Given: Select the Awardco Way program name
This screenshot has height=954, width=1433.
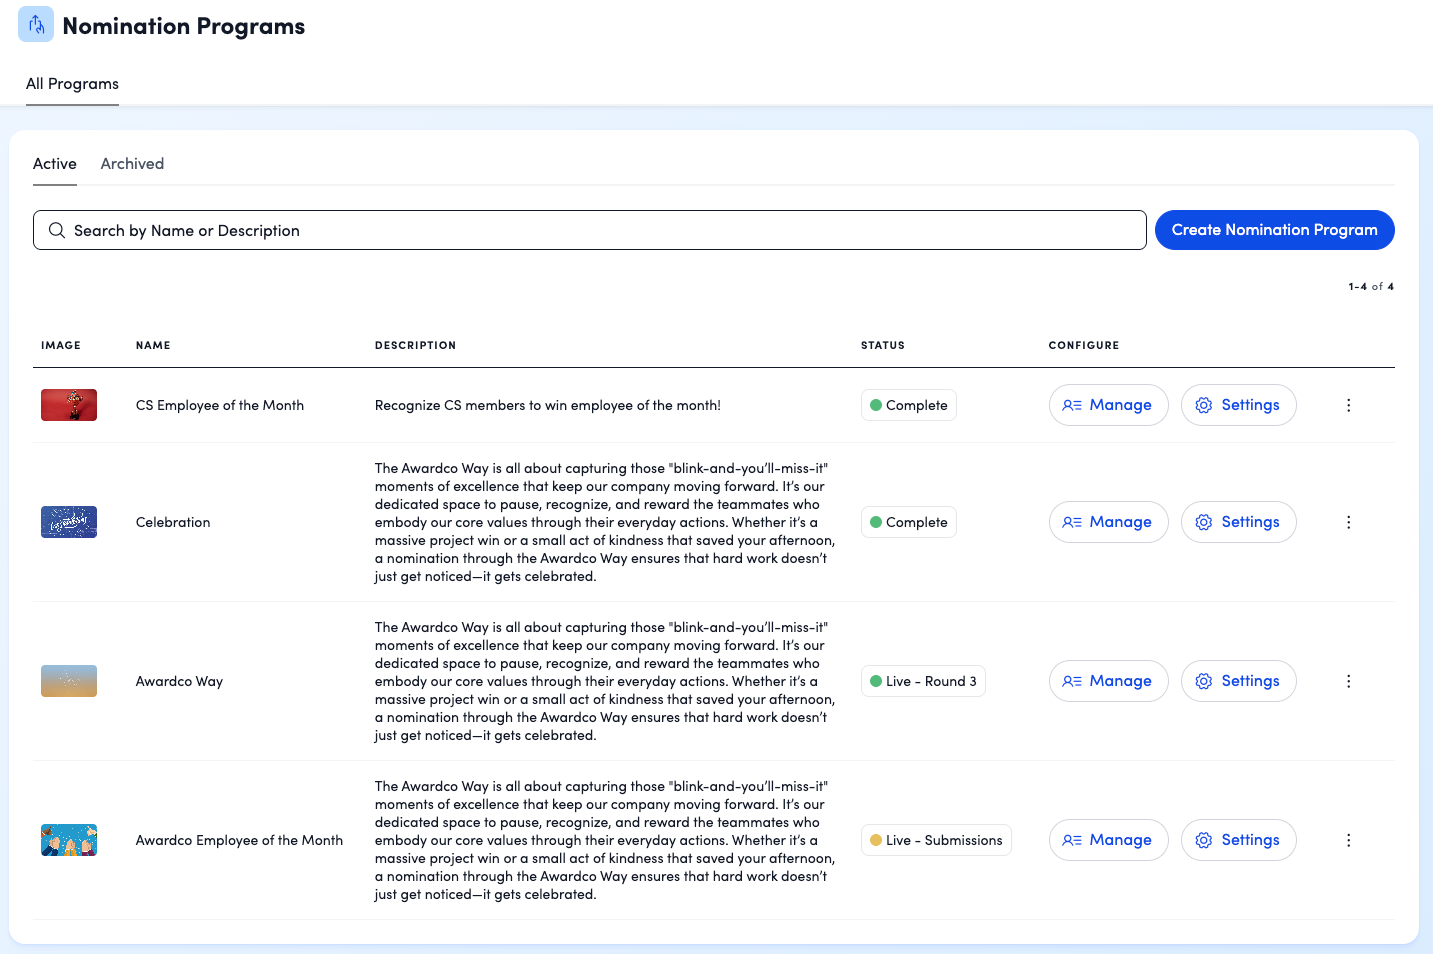Looking at the screenshot, I should (179, 681).
